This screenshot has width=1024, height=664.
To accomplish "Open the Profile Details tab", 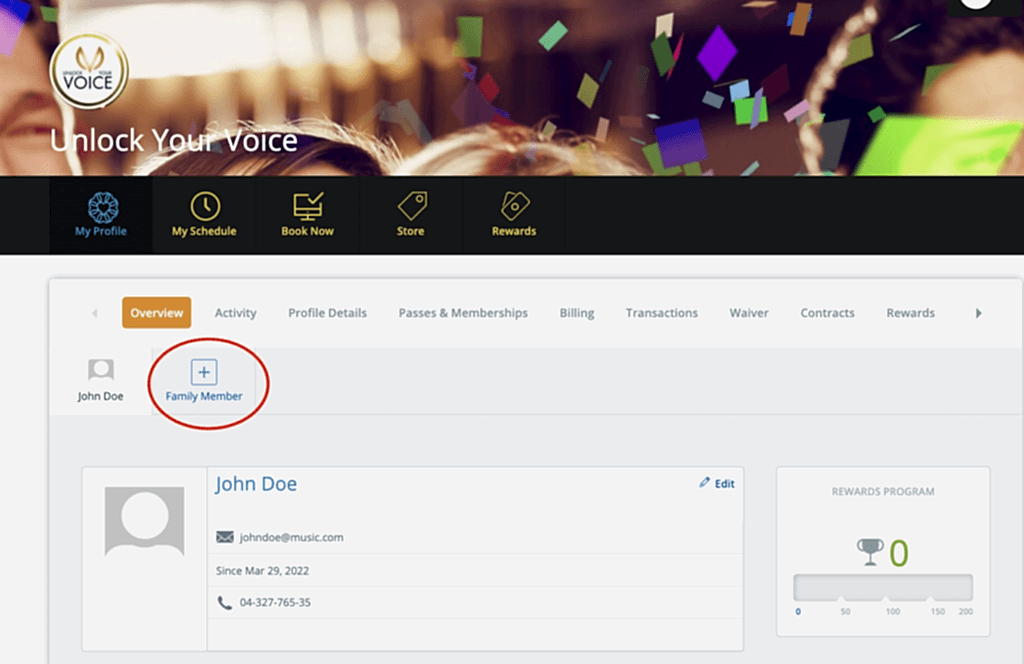I will coord(327,313).
